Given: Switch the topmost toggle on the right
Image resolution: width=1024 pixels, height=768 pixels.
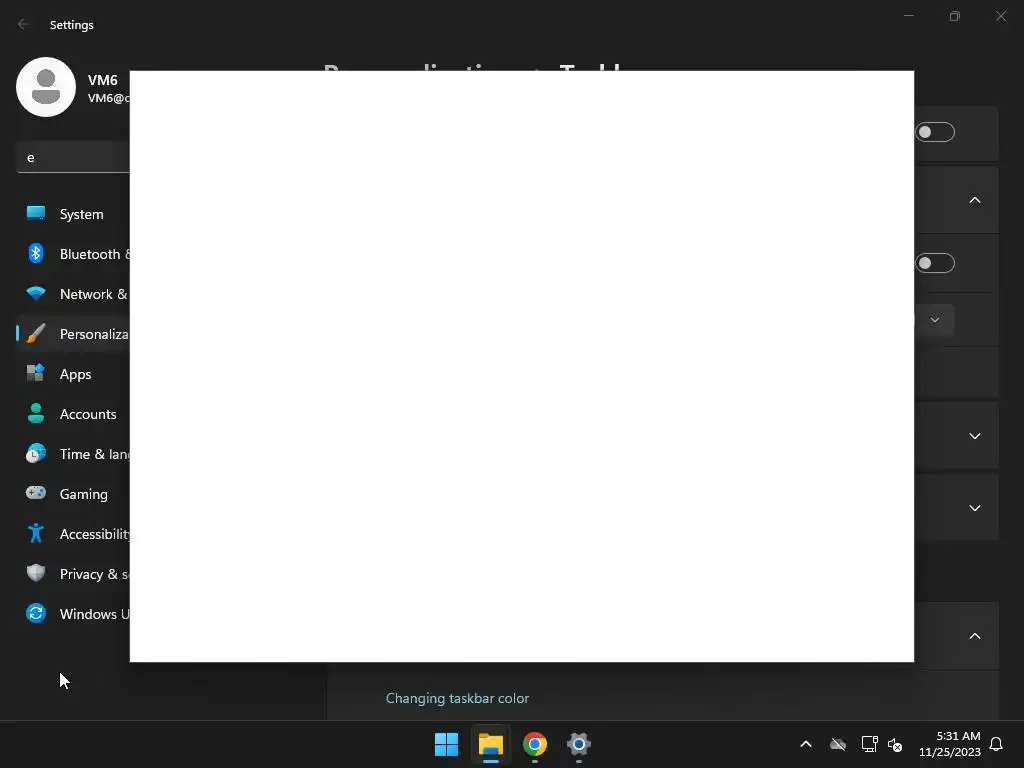Looking at the screenshot, I should tap(935, 133).
